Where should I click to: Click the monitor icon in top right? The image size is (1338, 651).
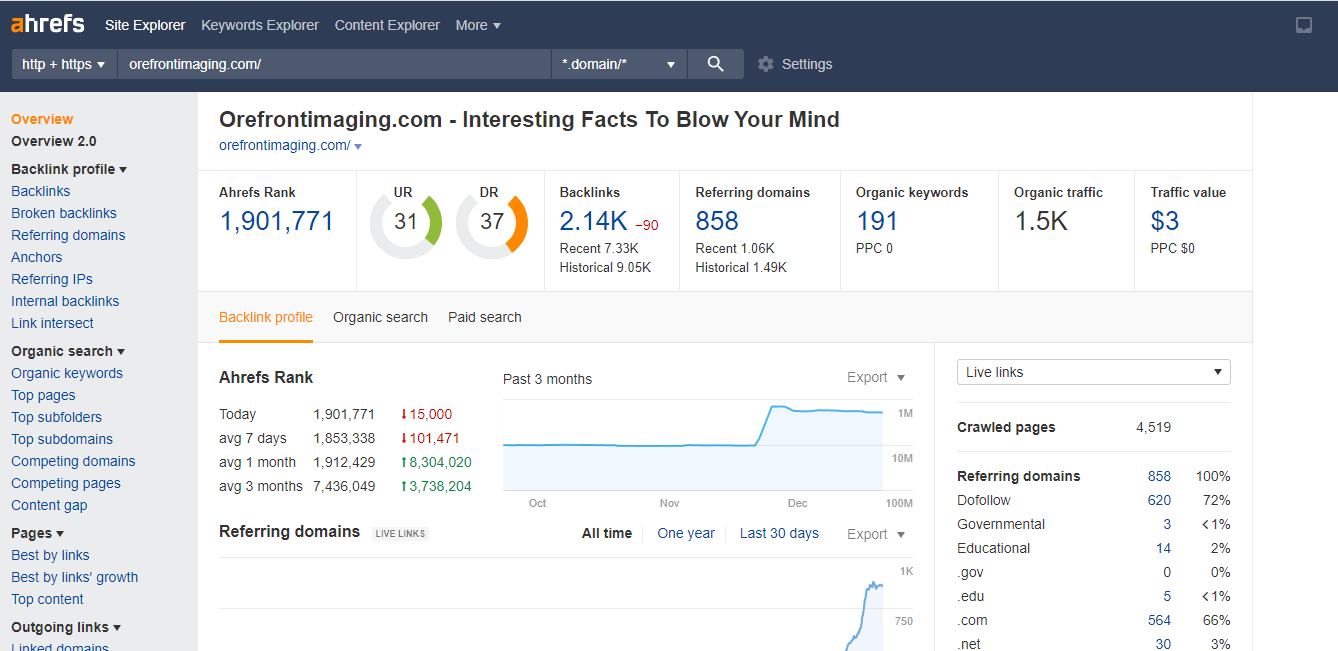tap(1304, 26)
